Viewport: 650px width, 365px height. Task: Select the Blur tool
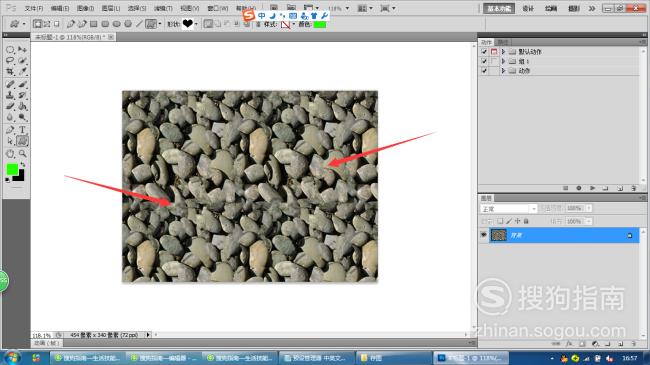click(10, 117)
